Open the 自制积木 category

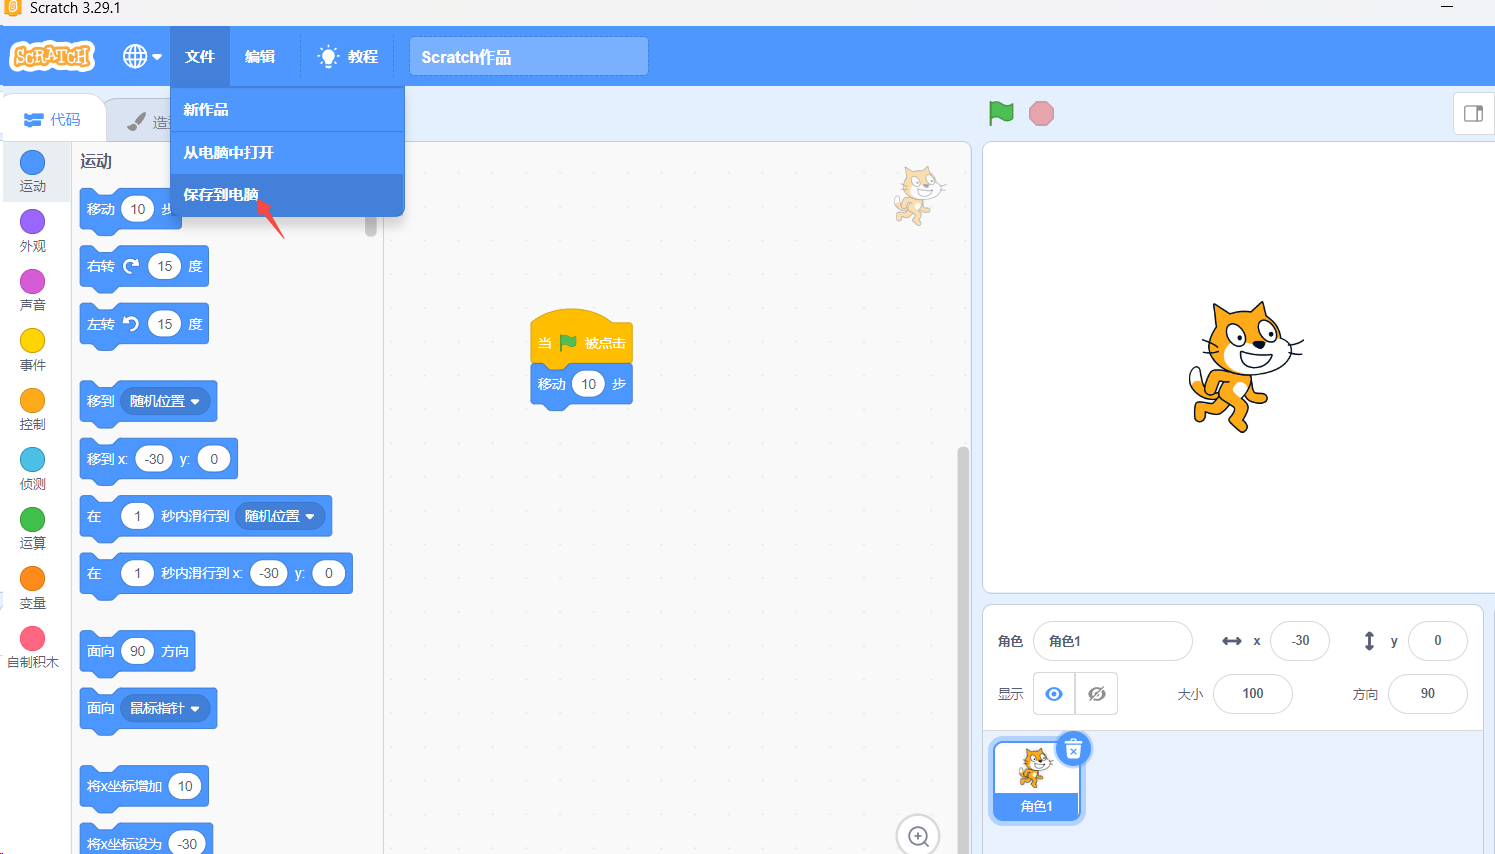tap(33, 648)
